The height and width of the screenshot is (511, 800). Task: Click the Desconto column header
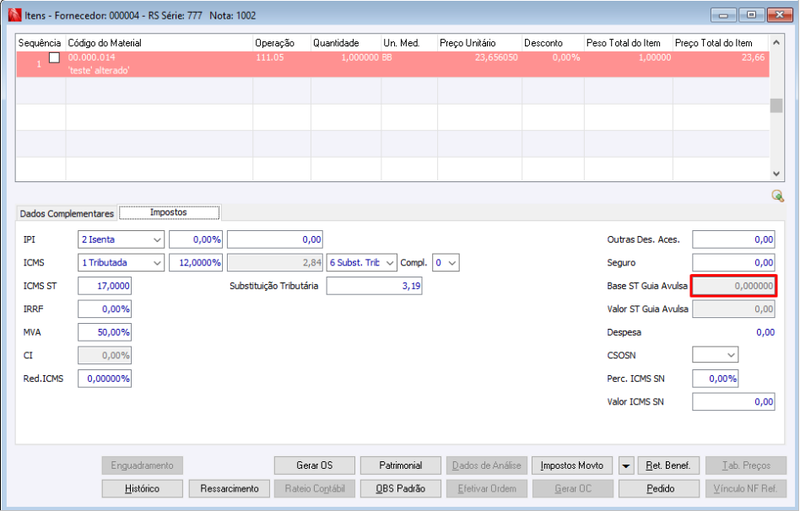tap(553, 43)
